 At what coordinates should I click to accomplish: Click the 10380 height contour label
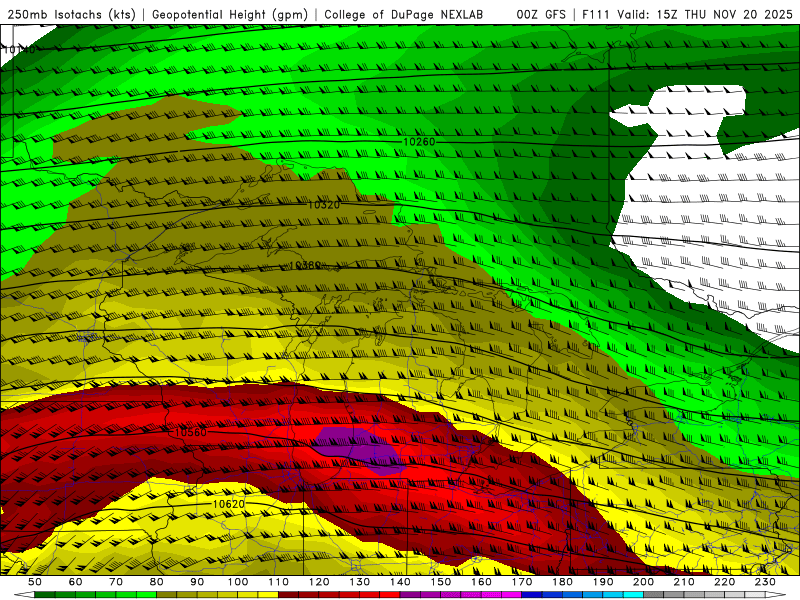coord(305,265)
